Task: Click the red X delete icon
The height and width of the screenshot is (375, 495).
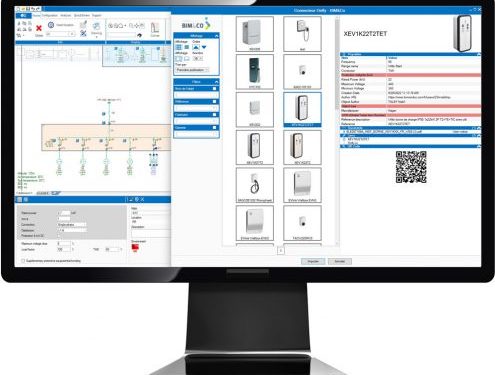Action: pos(39,28)
